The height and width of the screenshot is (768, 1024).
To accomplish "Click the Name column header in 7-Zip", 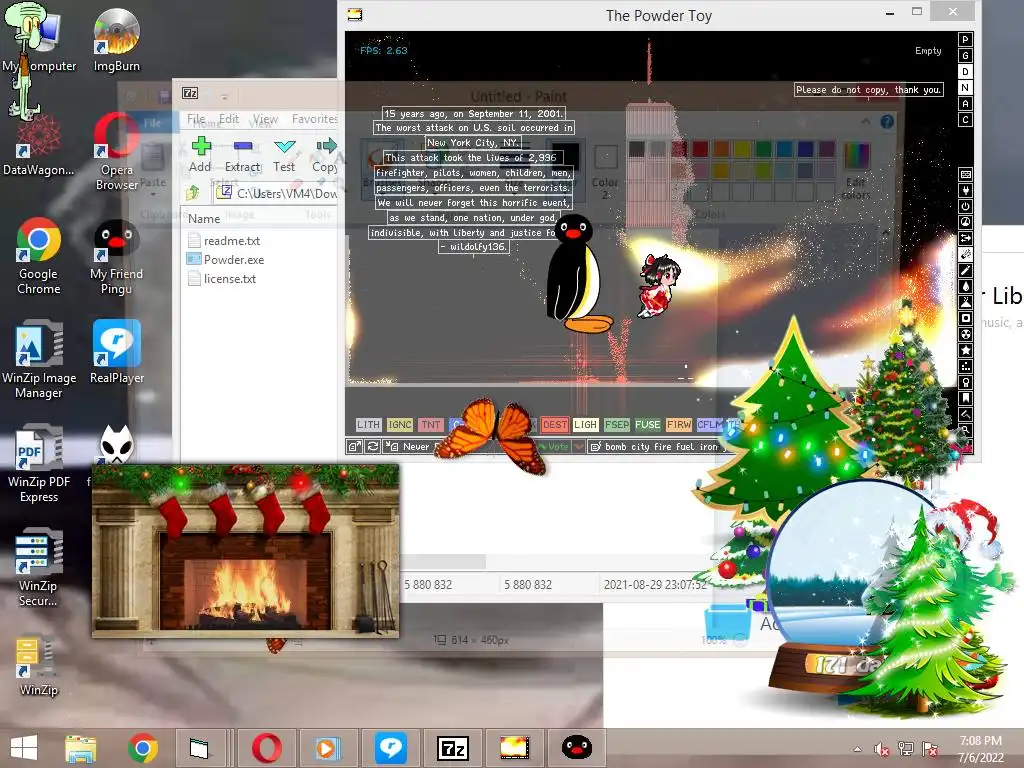I will tap(259, 219).
